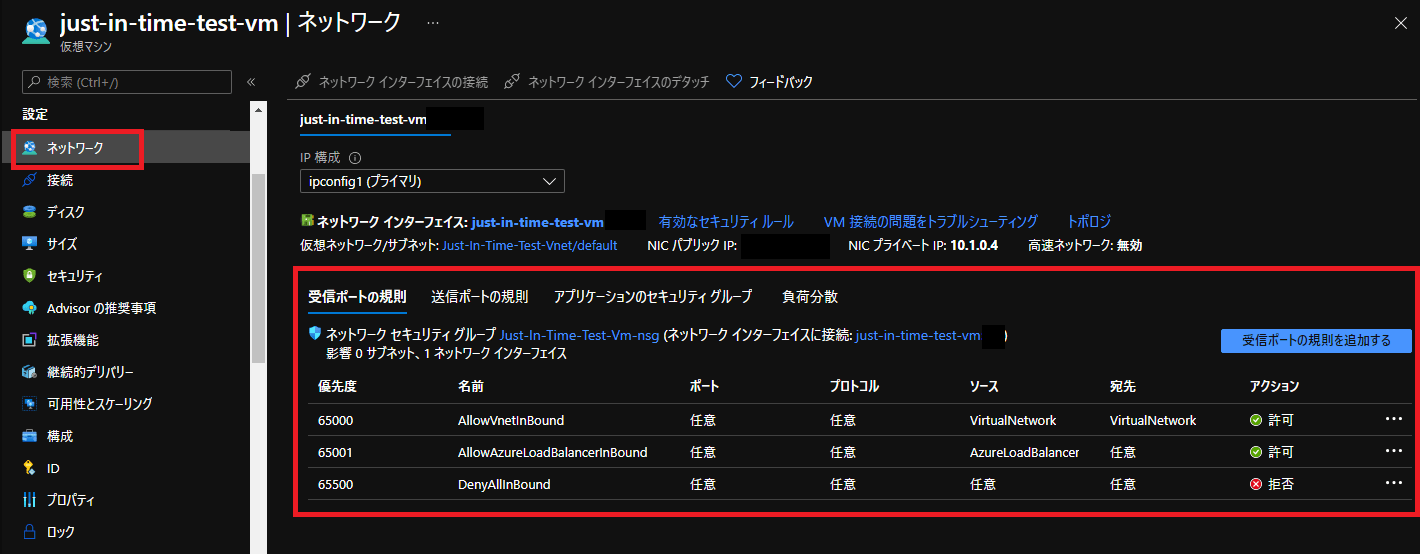The height and width of the screenshot is (554, 1420).
Task: Click the ソース column header
Action: tap(984, 386)
